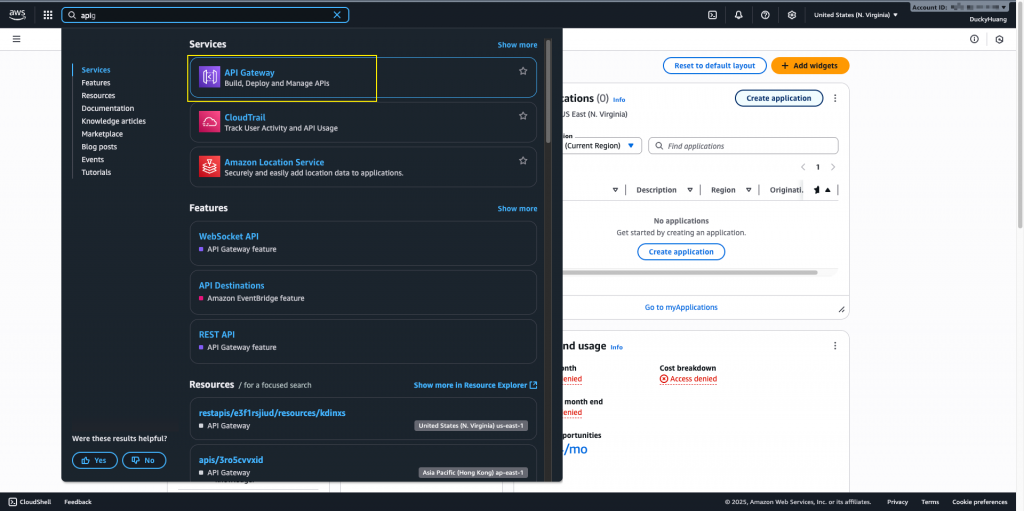Click the Info link beside Cost and usage
The height and width of the screenshot is (511, 1024).
616,347
